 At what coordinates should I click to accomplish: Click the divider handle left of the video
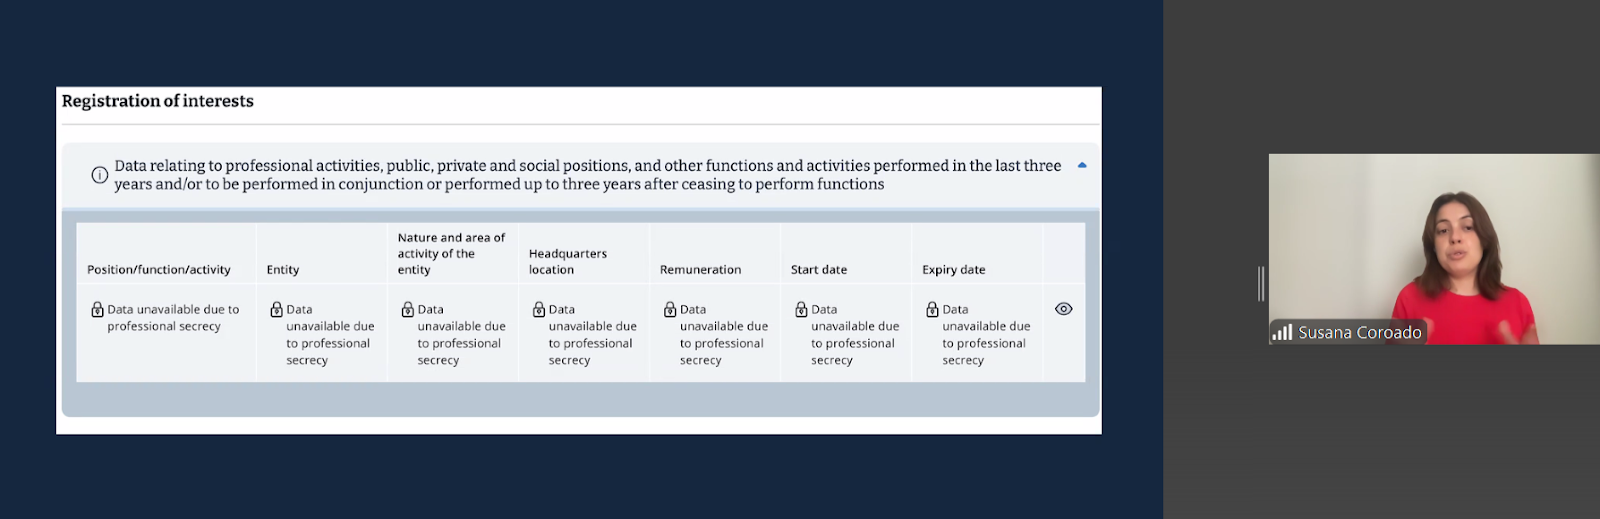click(1262, 284)
